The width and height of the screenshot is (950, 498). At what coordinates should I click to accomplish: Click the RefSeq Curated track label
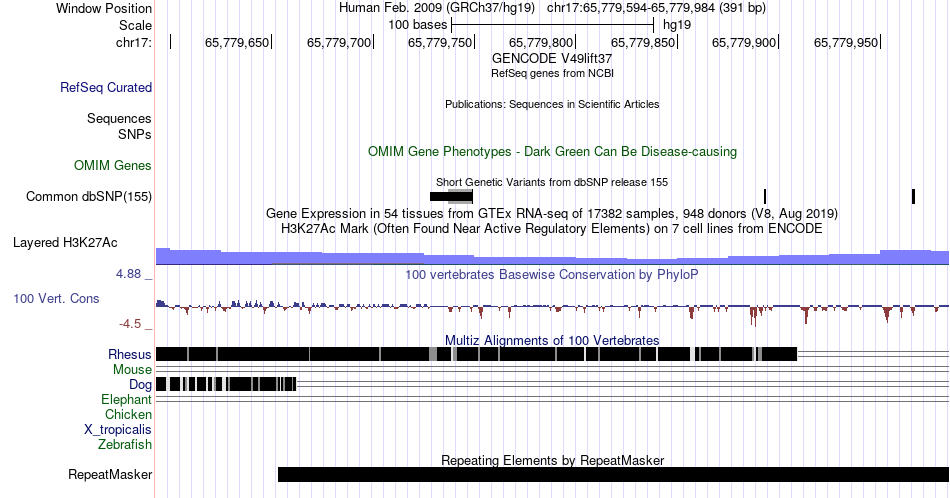coord(105,87)
